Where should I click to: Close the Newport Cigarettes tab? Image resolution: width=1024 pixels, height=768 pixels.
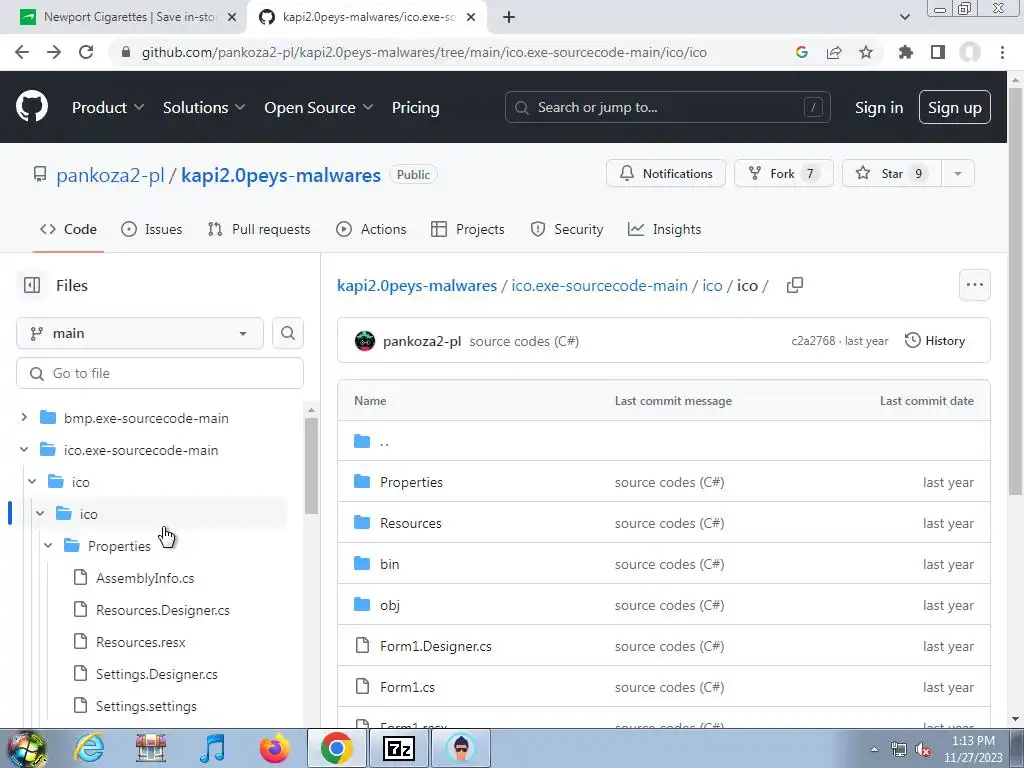[232, 17]
